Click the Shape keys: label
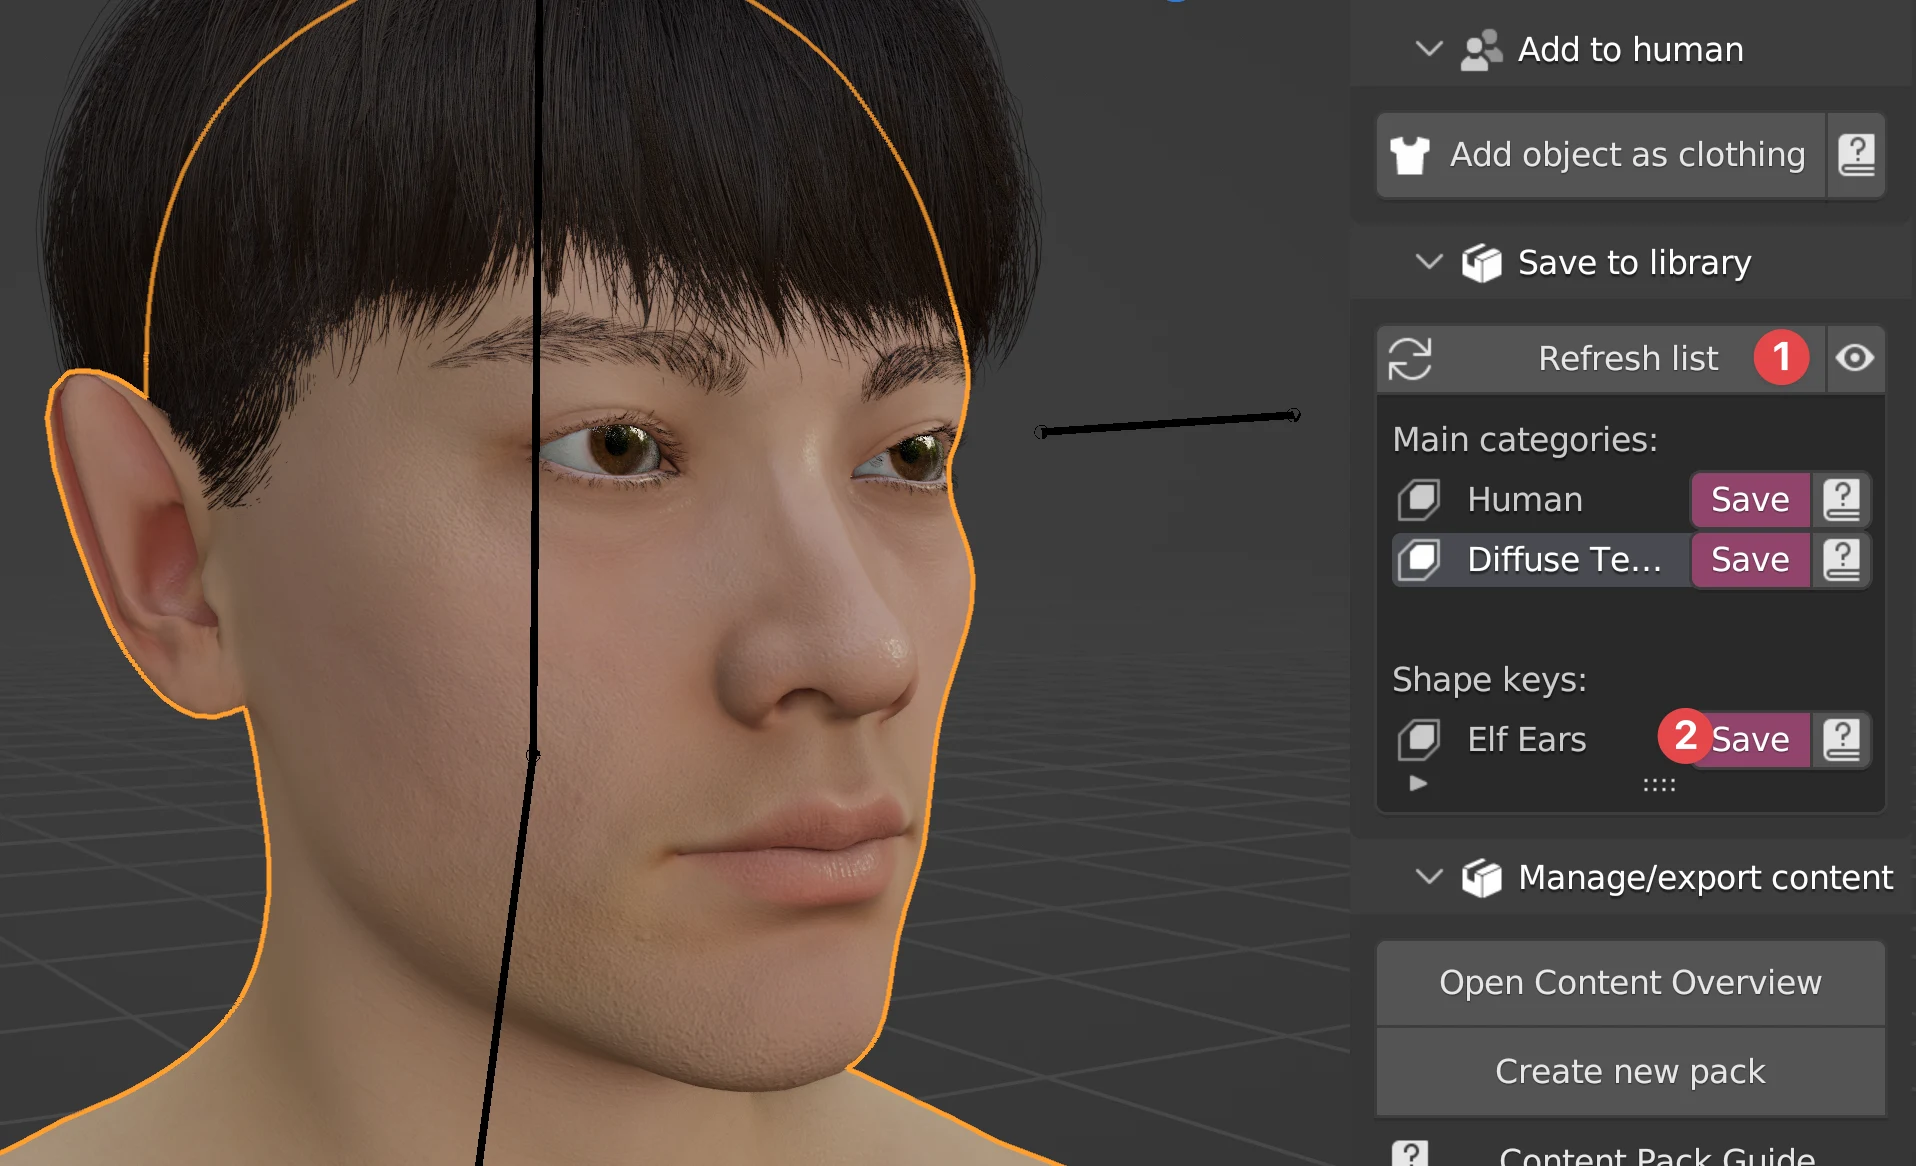 tap(1489, 680)
